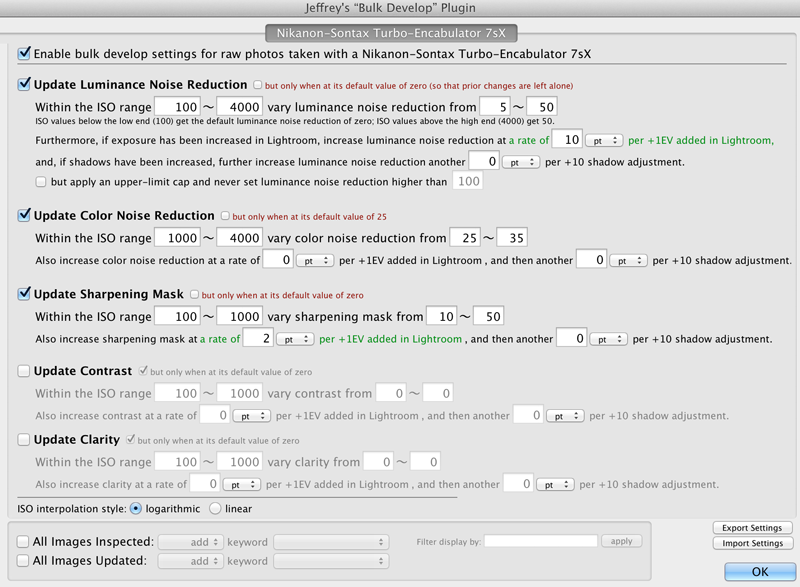Click luminance rate per +1EV field 10
The height and width of the screenshot is (587, 800).
567,140
